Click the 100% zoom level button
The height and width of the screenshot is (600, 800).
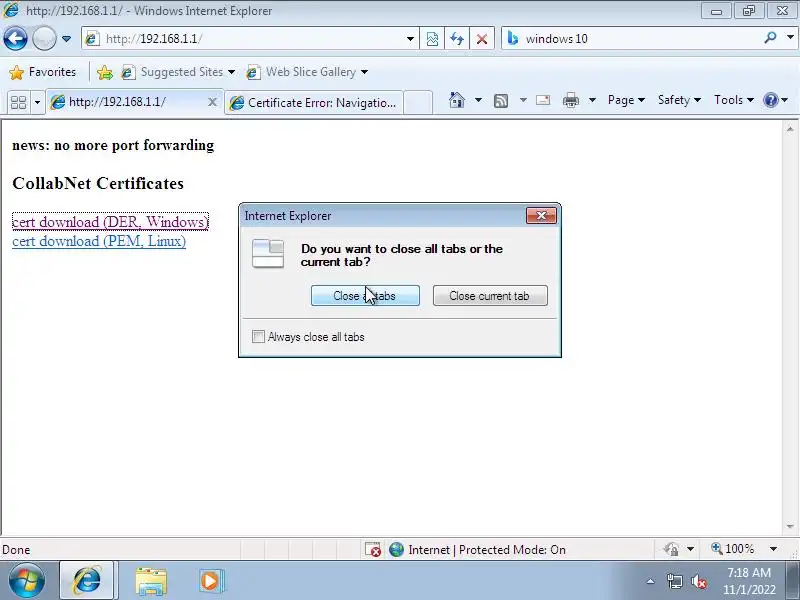click(x=733, y=549)
